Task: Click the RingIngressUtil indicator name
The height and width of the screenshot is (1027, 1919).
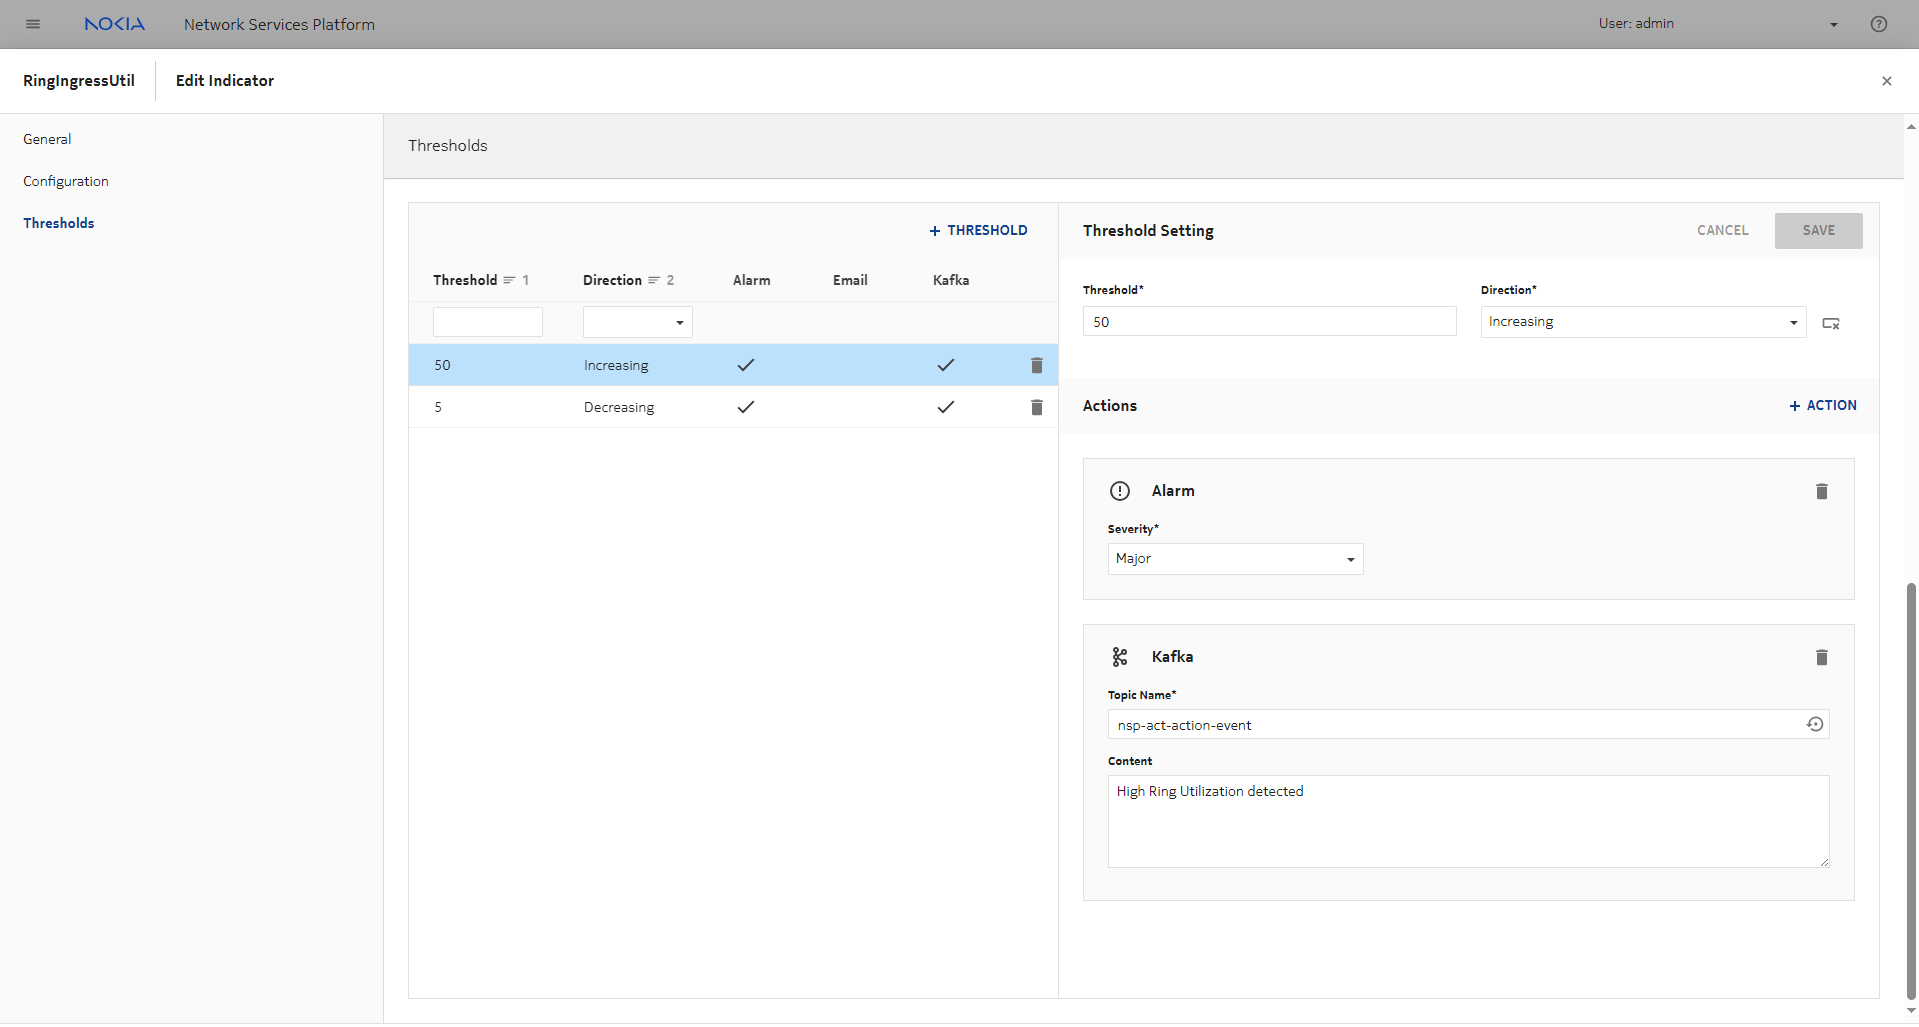Action: [x=79, y=81]
